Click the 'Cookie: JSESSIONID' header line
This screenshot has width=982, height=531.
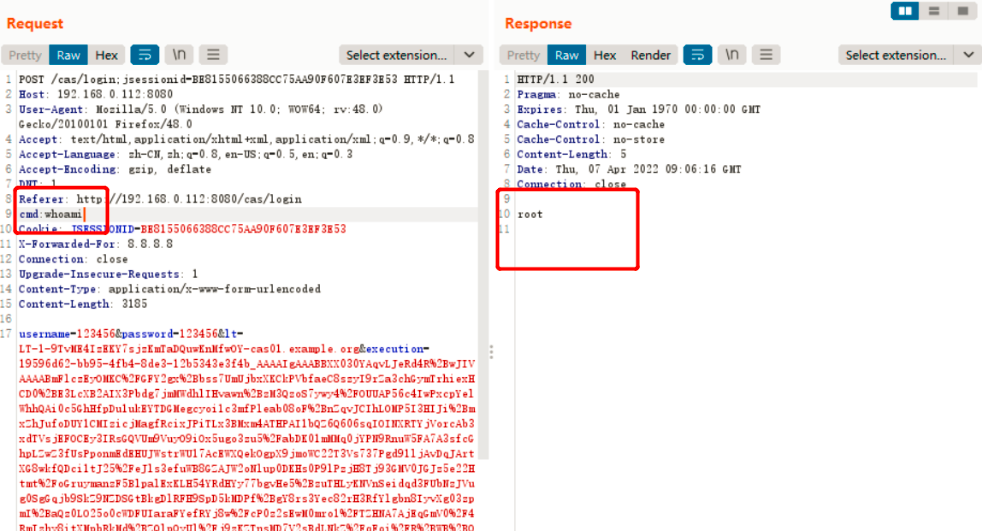182,229
